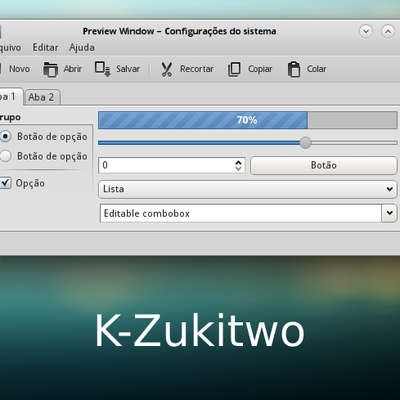Click the 70% progress bar

coord(248,120)
